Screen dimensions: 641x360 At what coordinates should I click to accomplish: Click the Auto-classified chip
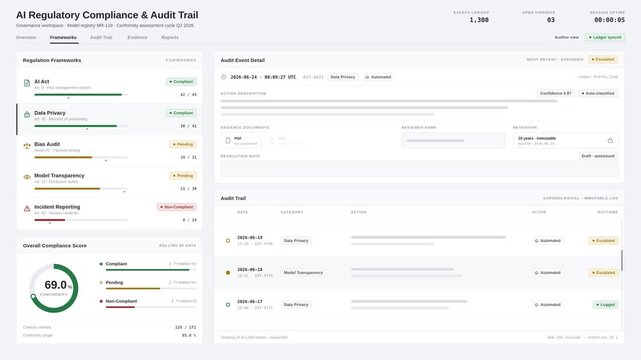coord(598,93)
